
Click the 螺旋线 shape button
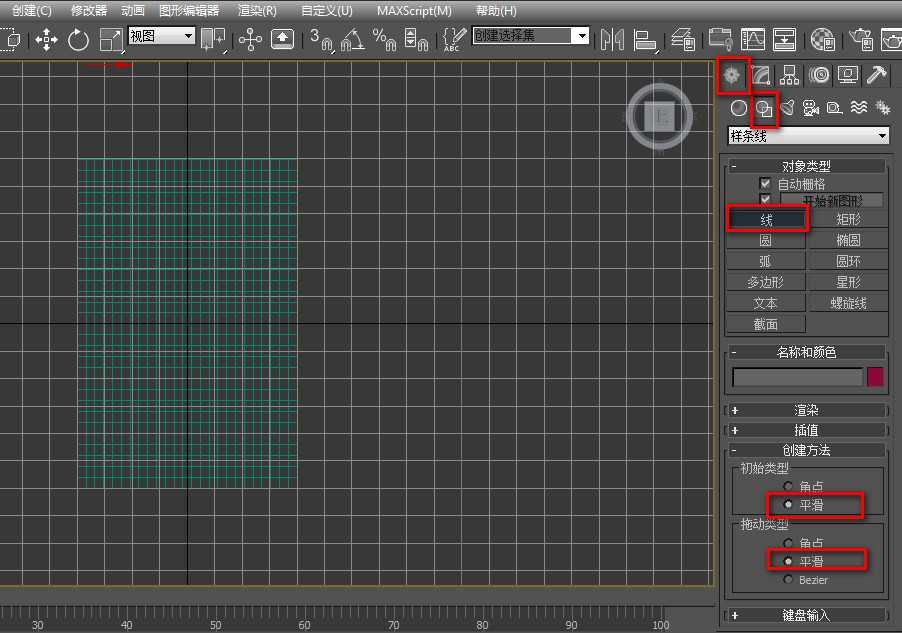pyautogui.click(x=848, y=303)
